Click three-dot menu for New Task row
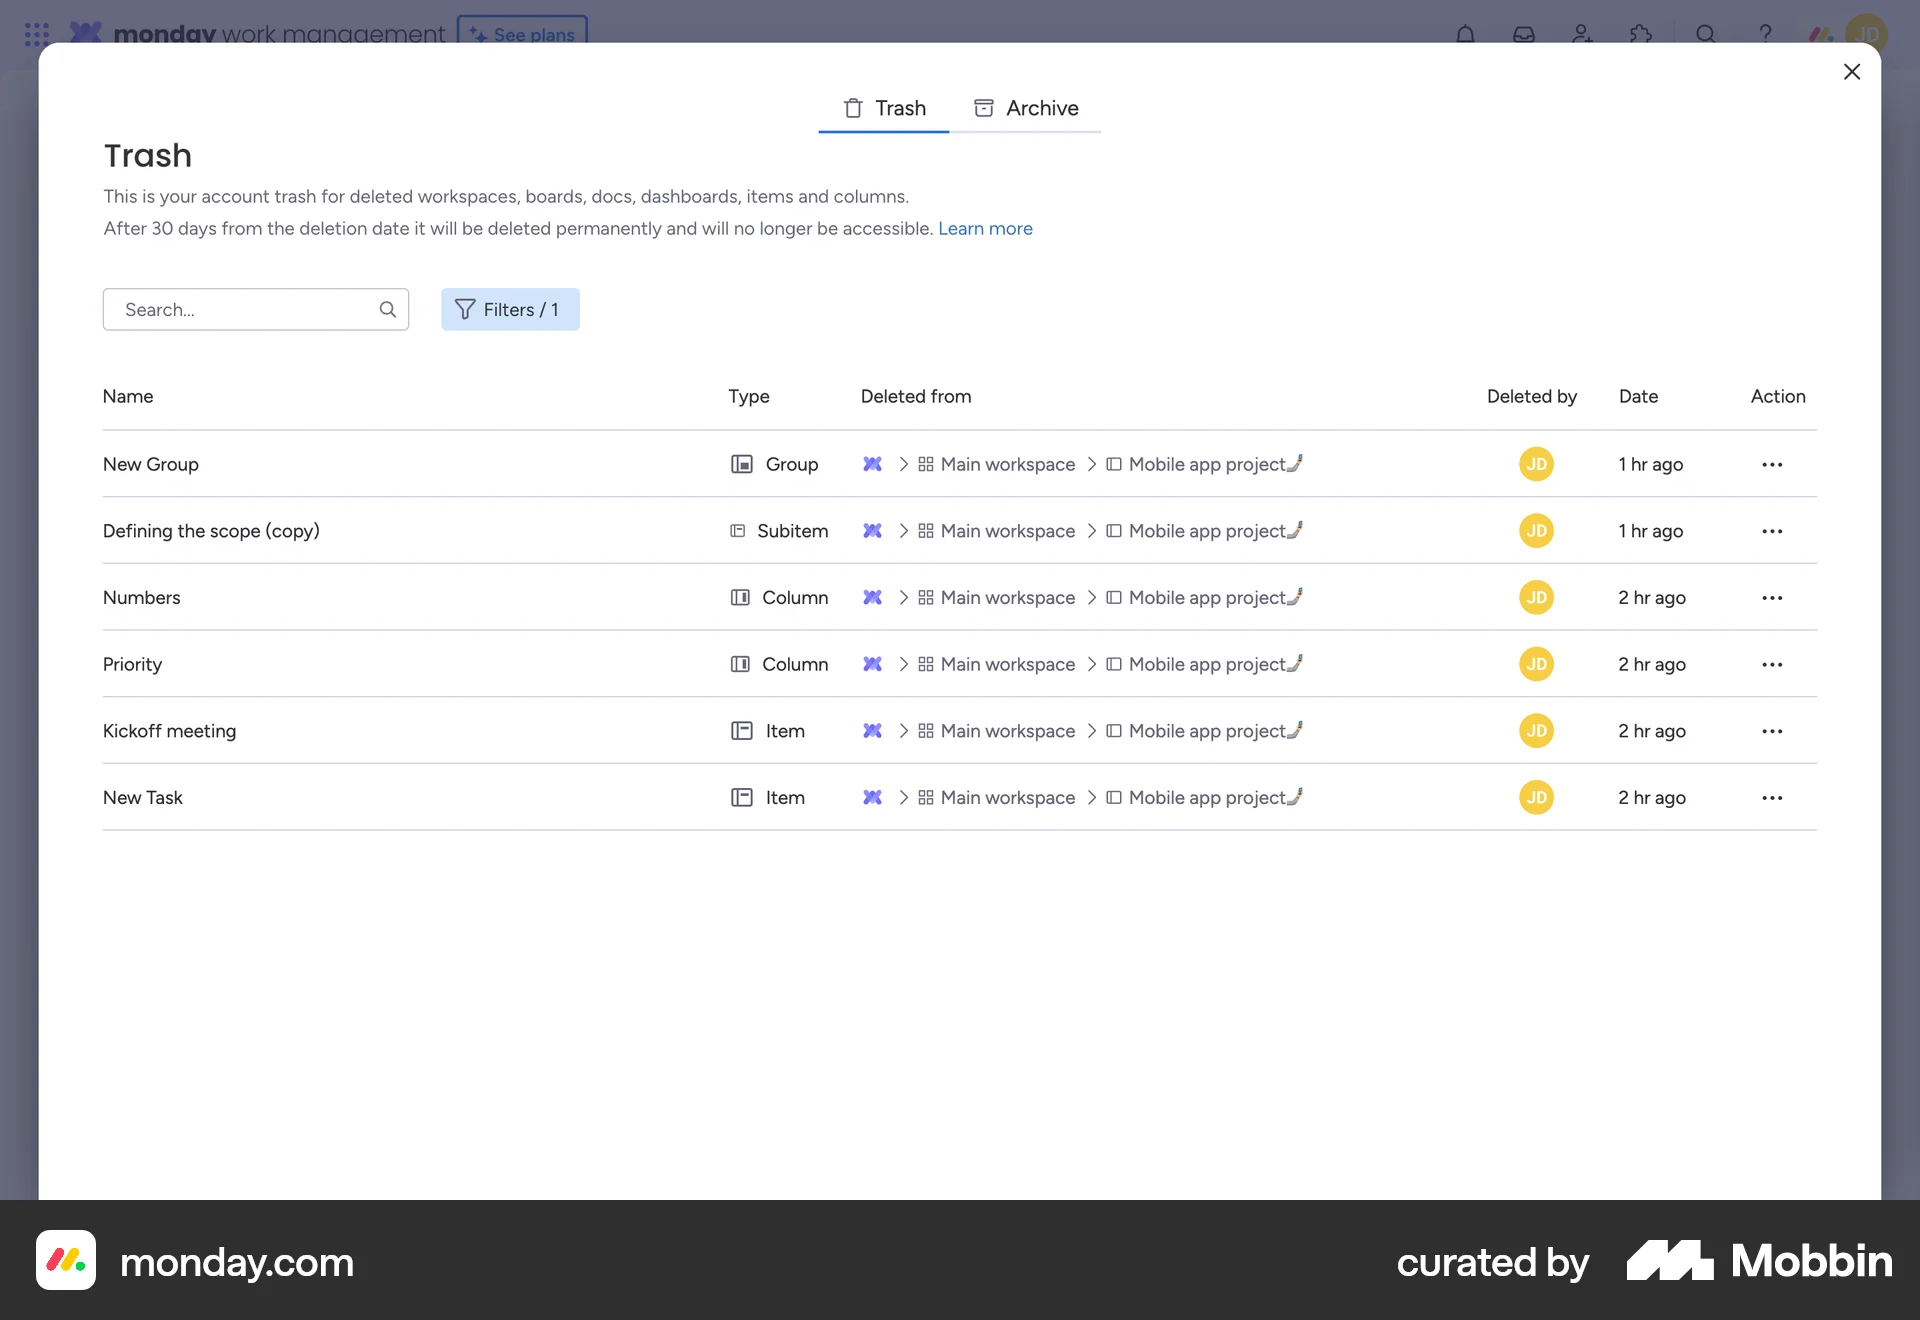 coord(1772,798)
